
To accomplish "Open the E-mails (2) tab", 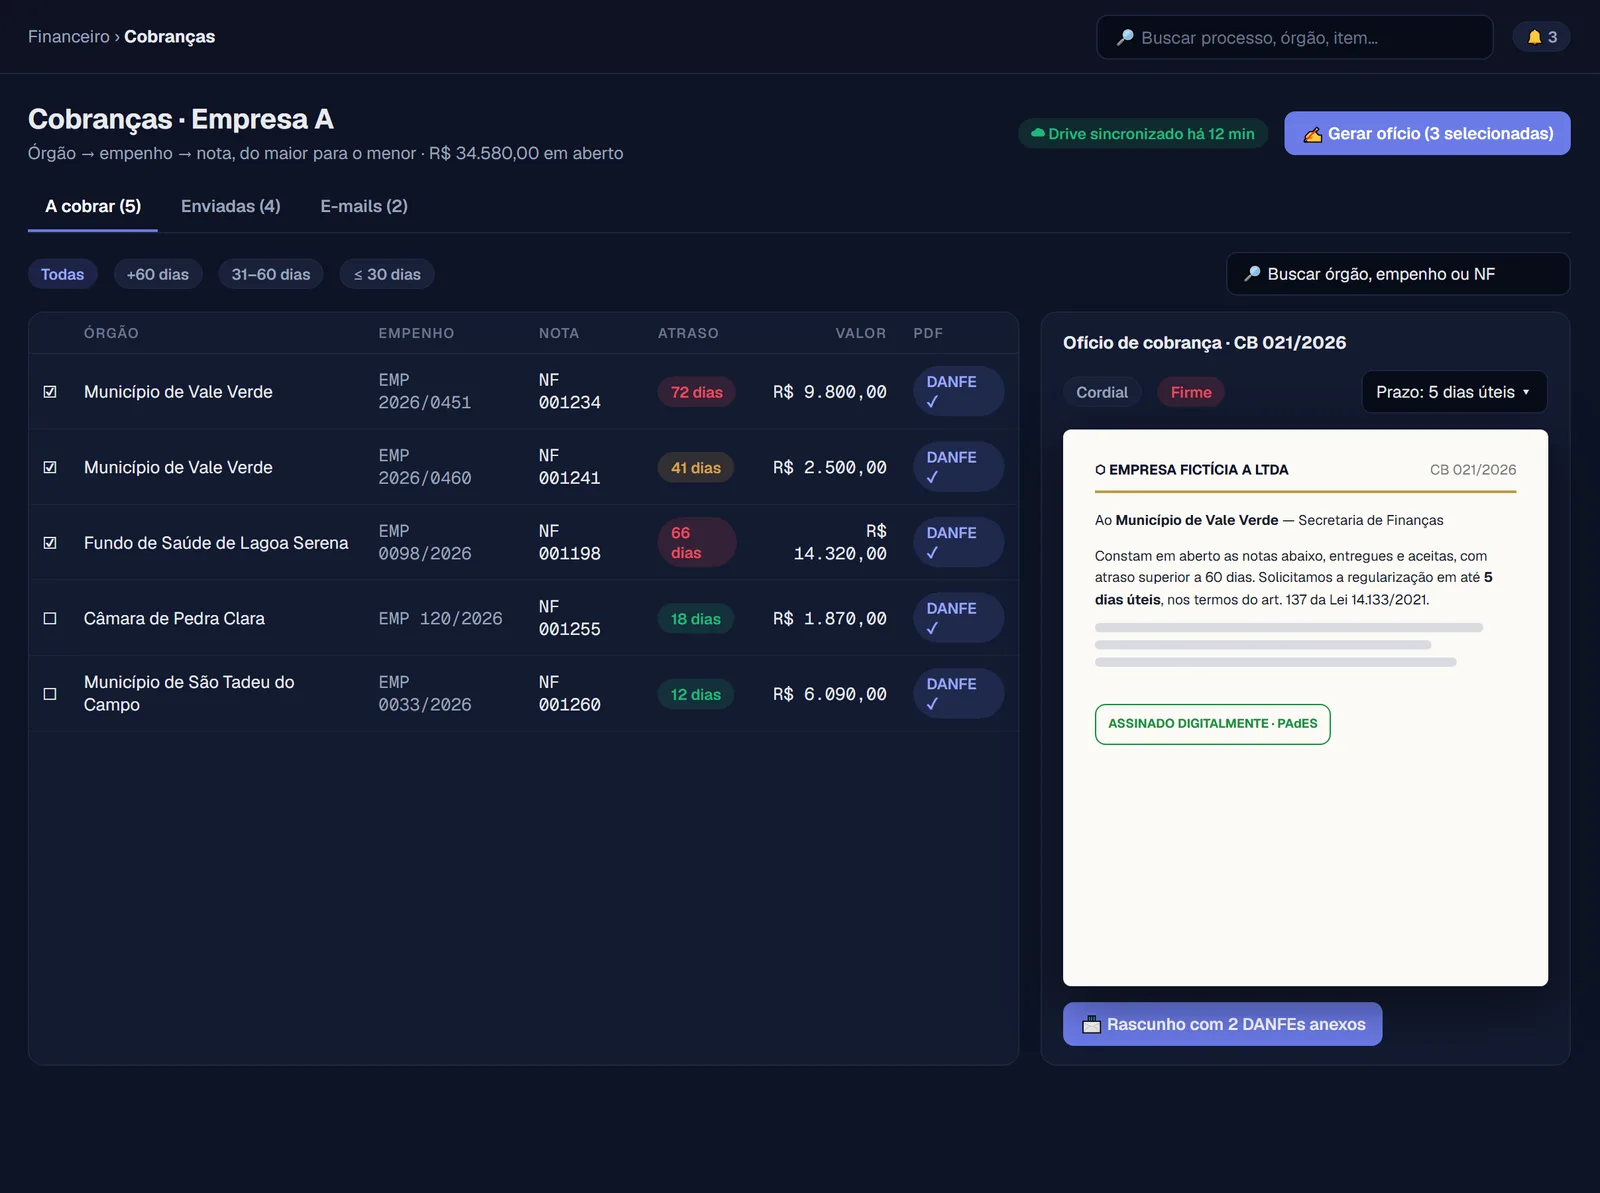I will tap(364, 206).
